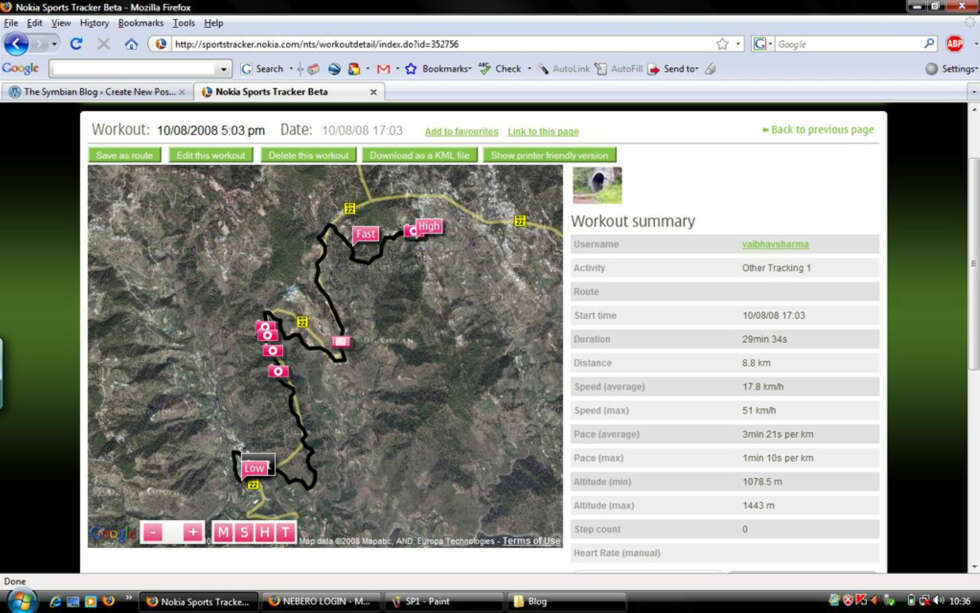The image size is (980, 613).
Task: Open the browser Home icon
Action: point(131,44)
